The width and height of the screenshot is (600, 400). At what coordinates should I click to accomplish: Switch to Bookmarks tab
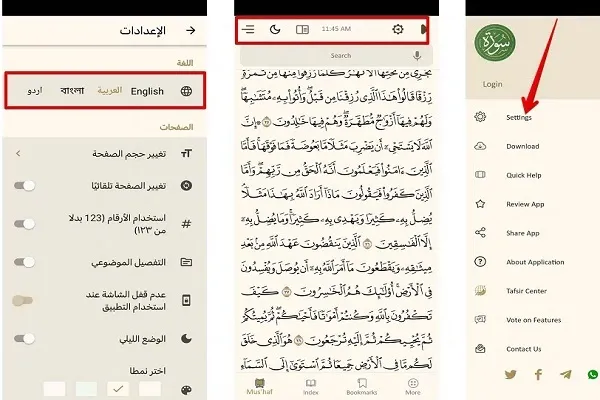pyautogui.click(x=362, y=386)
